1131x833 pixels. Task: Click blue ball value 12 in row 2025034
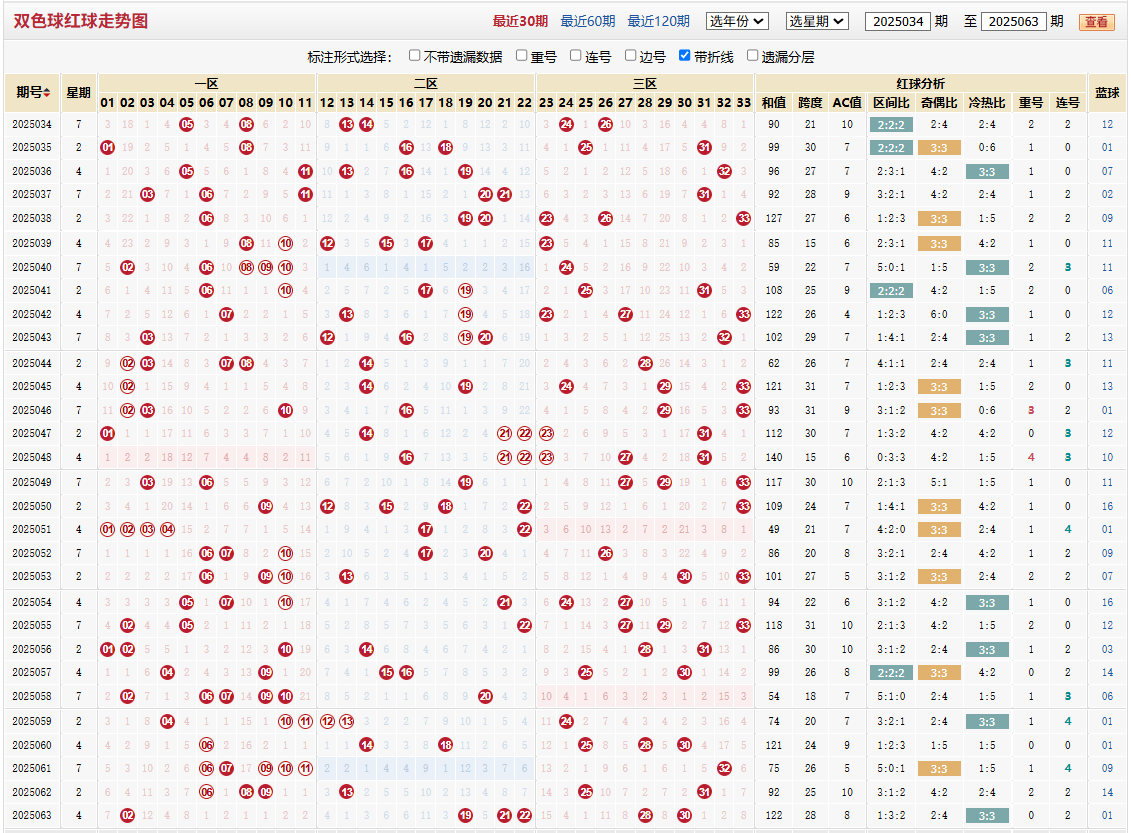[x=1107, y=124]
